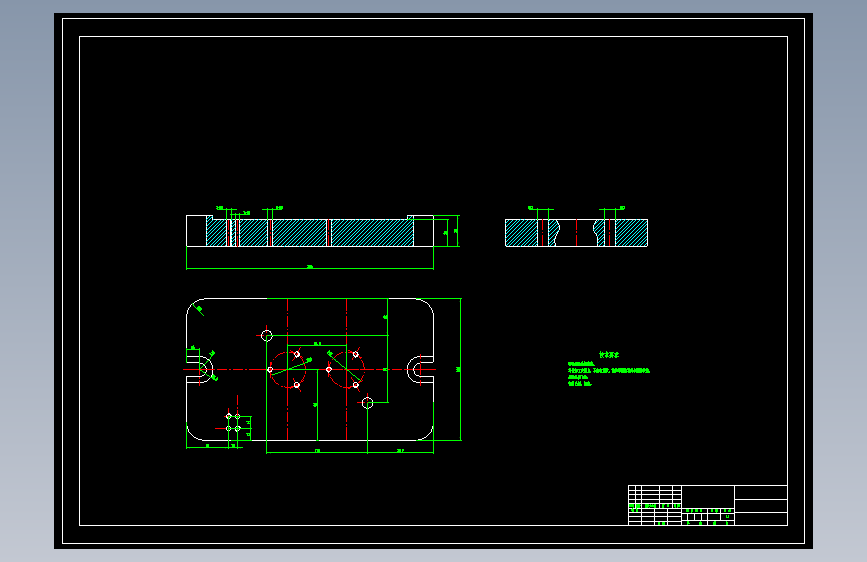Select the green technical requirements heading
This screenshot has width=867, height=562.
[609, 355]
